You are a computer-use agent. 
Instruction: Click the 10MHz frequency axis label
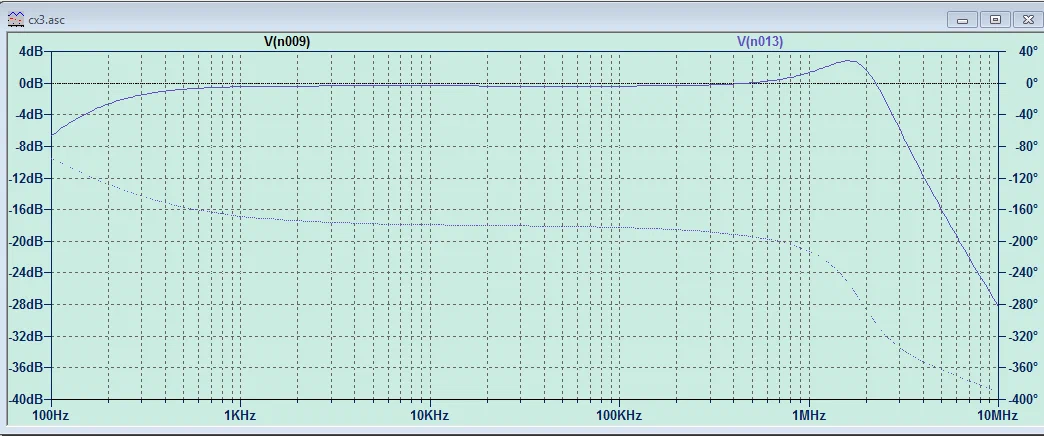point(997,415)
